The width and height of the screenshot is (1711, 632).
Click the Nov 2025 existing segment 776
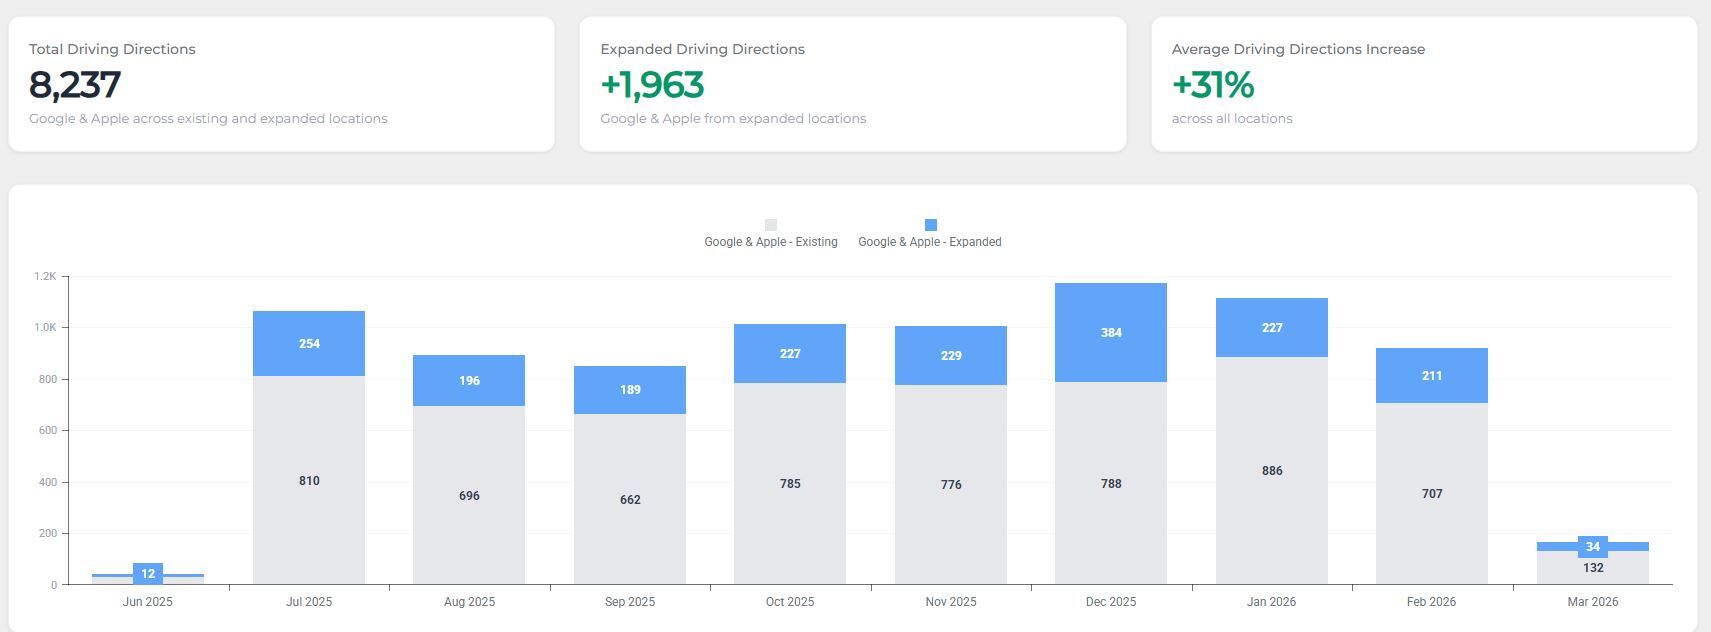pos(951,484)
